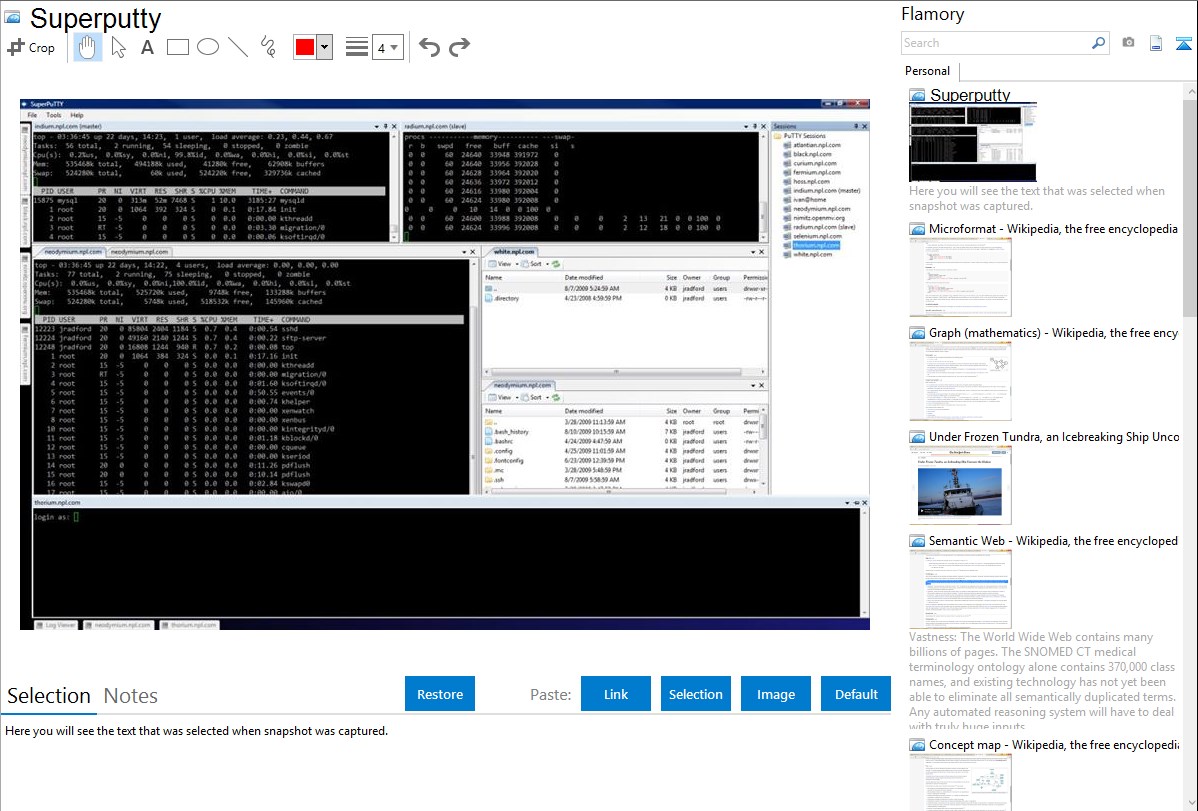Image resolution: width=1198 pixels, height=811 pixels.
Task: Switch to the Selection tab
Action: (49, 696)
